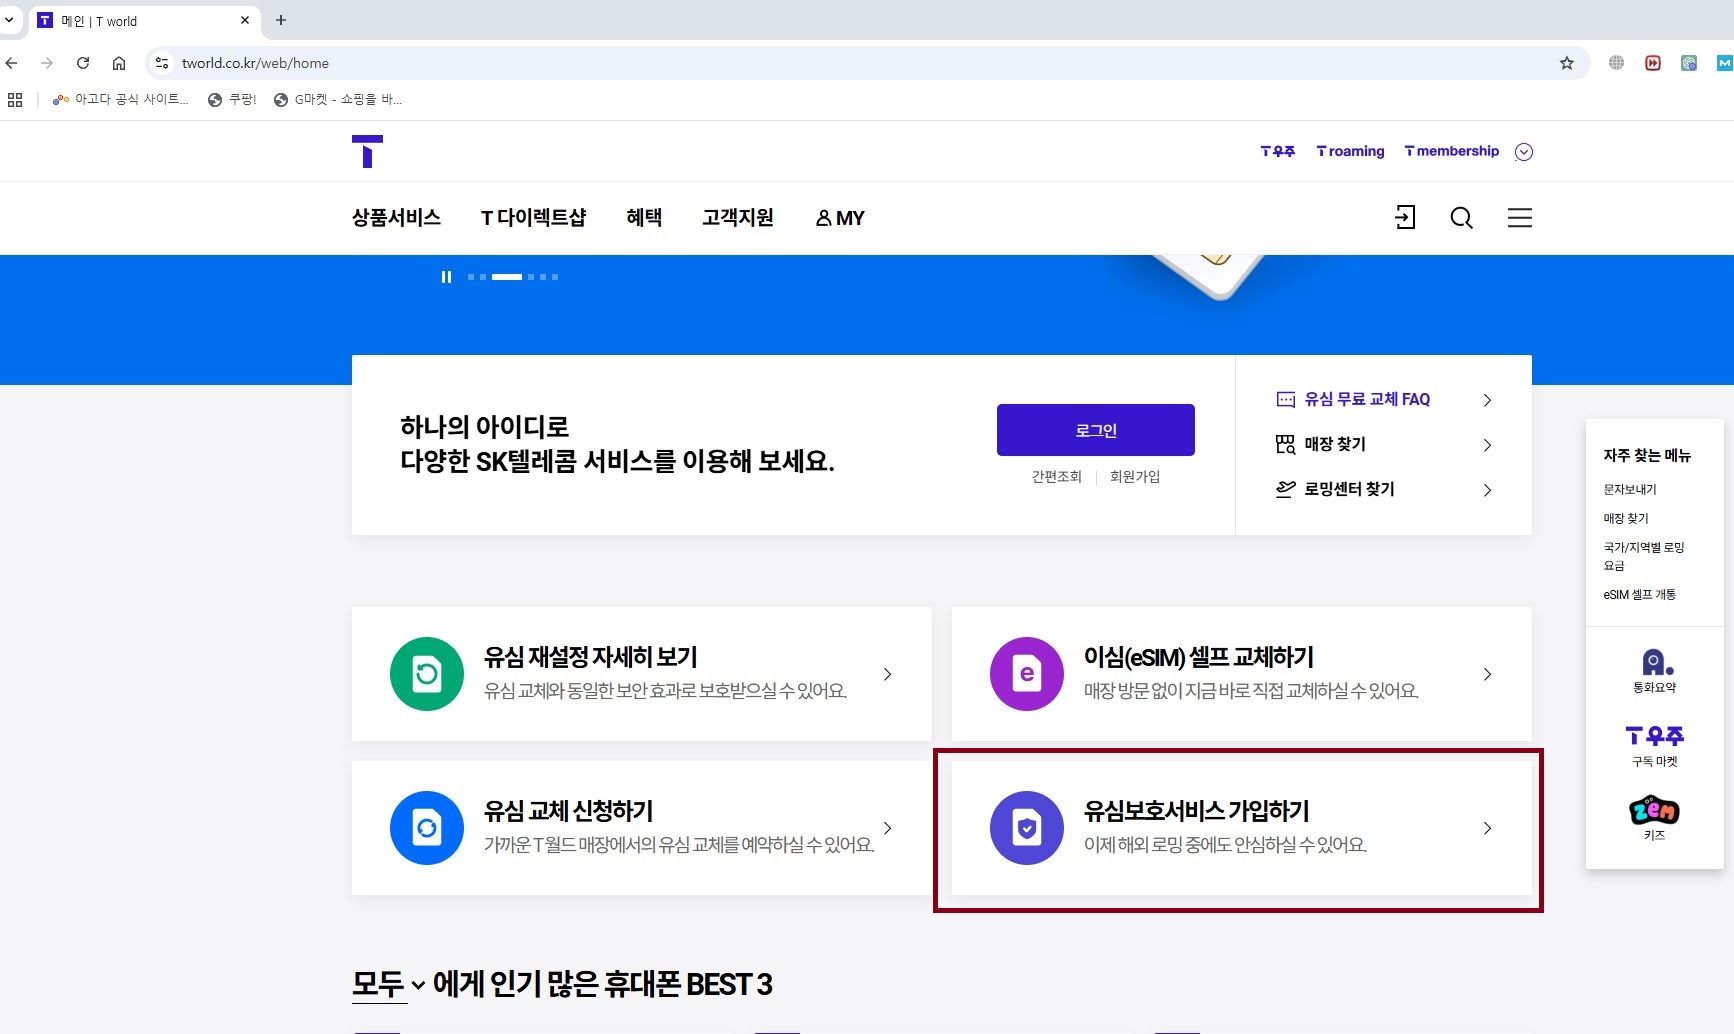Open T membership top link
The image size is (1734, 1034).
pyautogui.click(x=1452, y=151)
